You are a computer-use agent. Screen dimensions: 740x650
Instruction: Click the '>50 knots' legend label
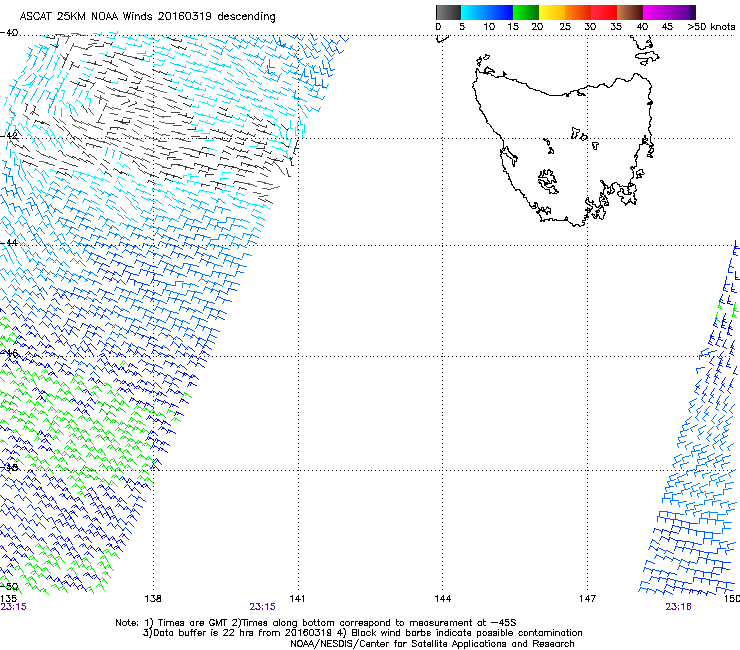[711, 27]
